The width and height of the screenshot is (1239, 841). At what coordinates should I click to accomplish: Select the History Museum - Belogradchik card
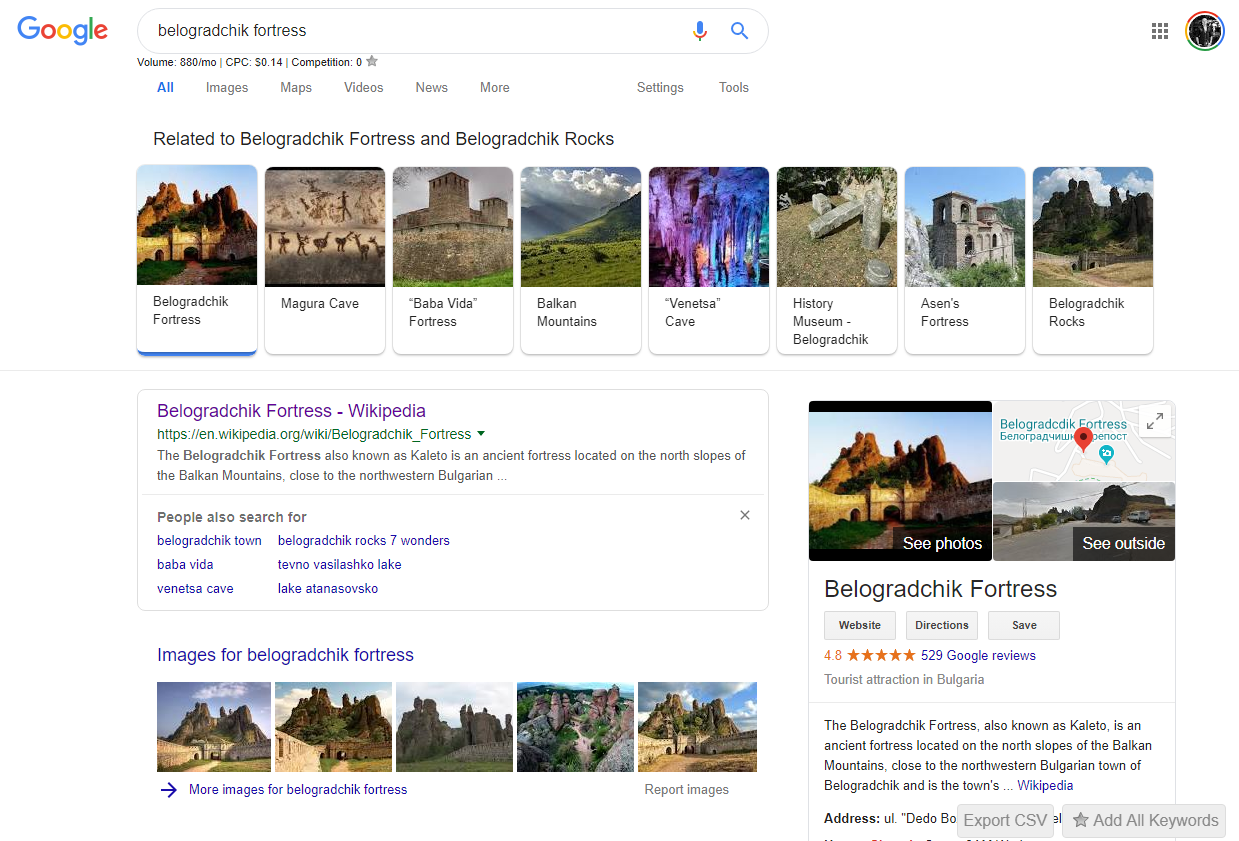point(837,260)
